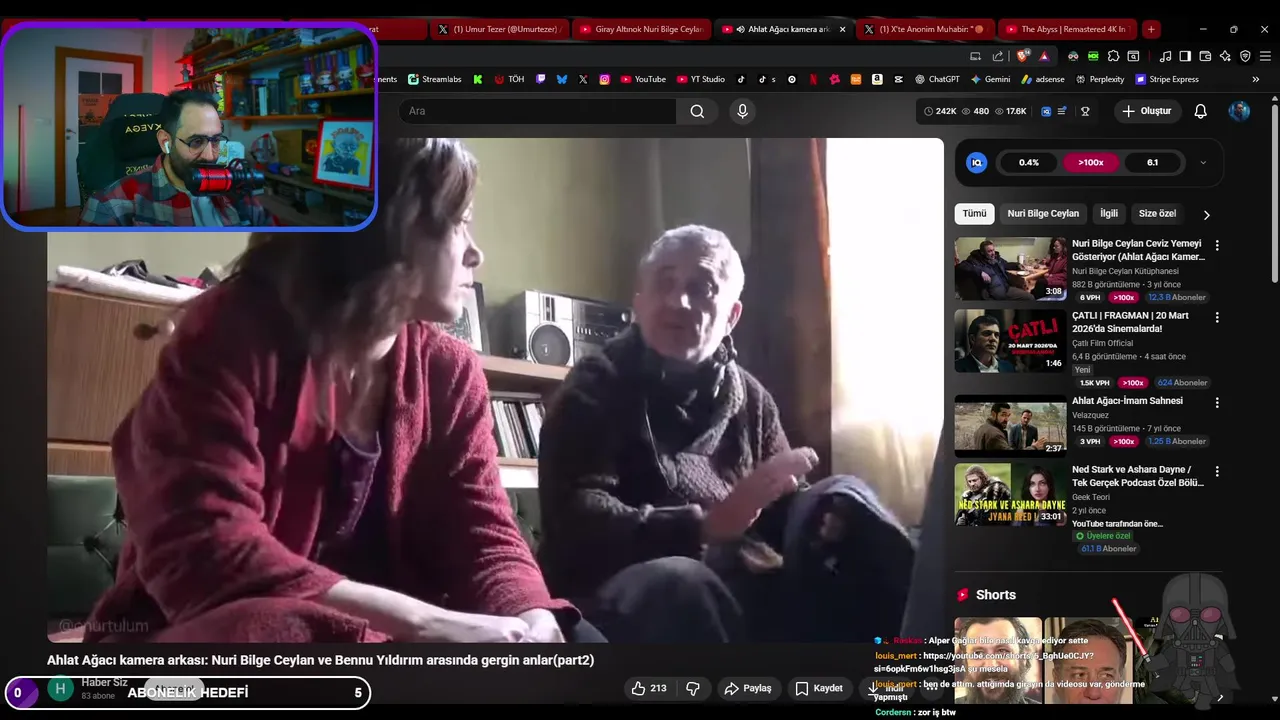Show more bookmarks with the overflow arrows
Screen dimensions: 1280x720
(1256, 79)
